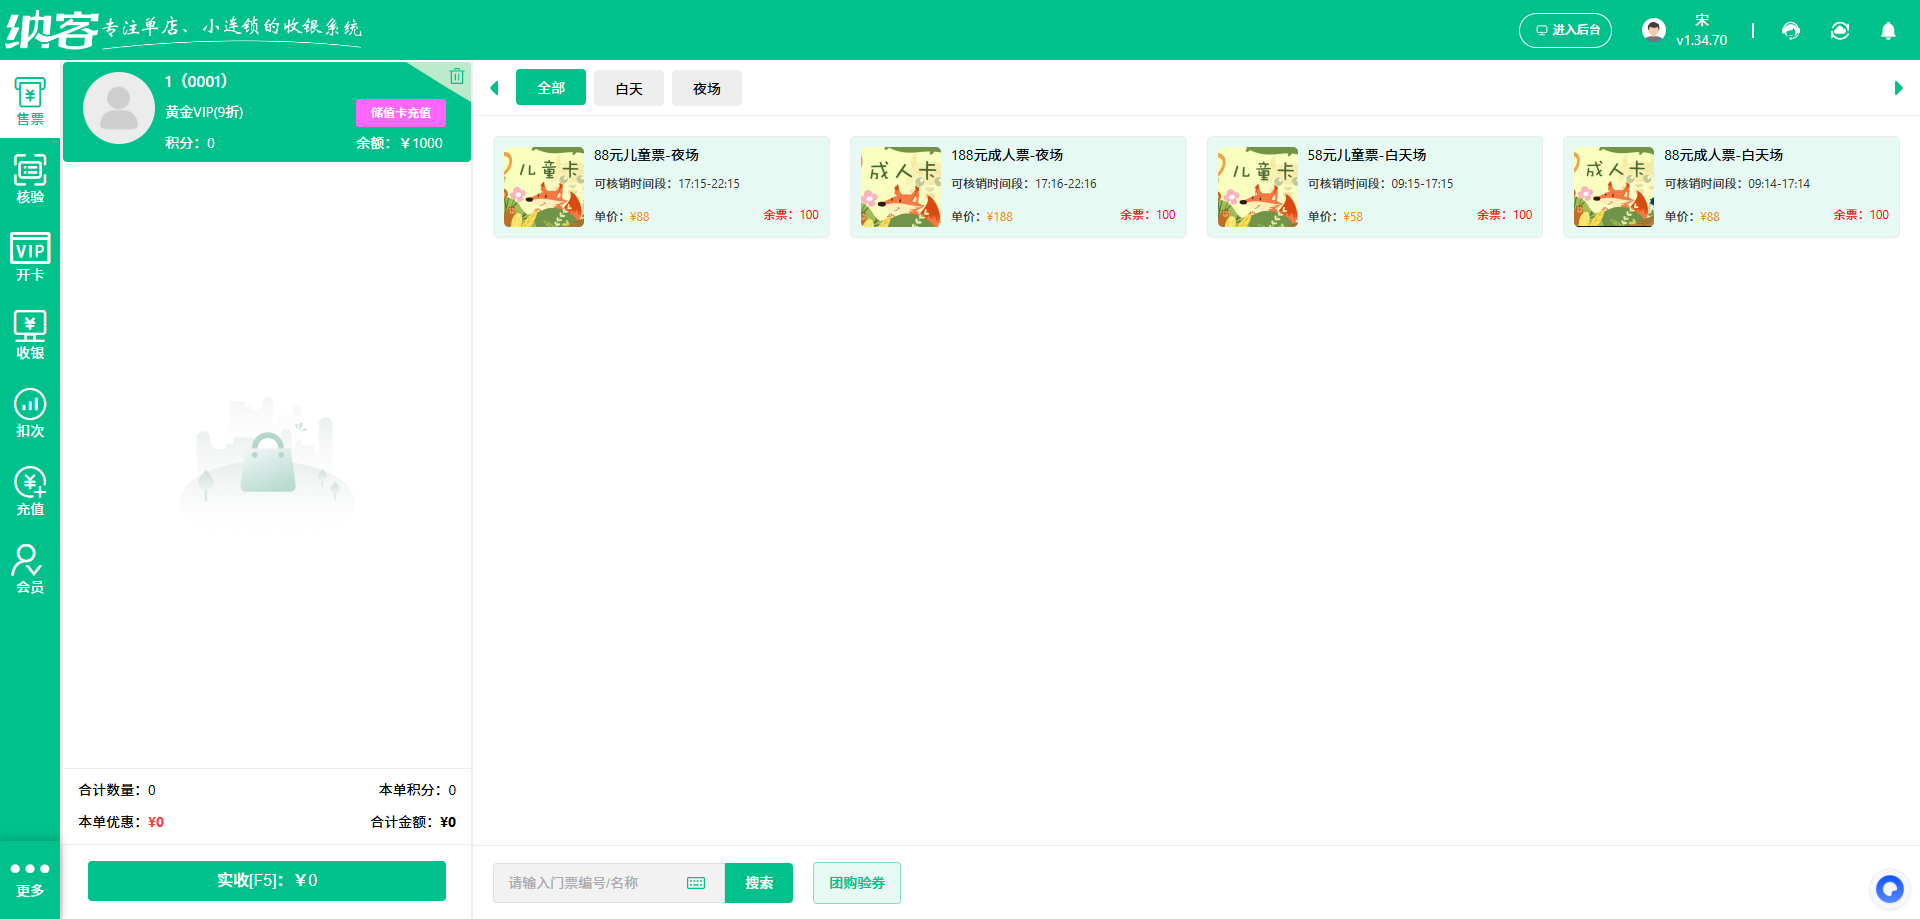
Task: Open the notification bell icon
Action: (1888, 31)
